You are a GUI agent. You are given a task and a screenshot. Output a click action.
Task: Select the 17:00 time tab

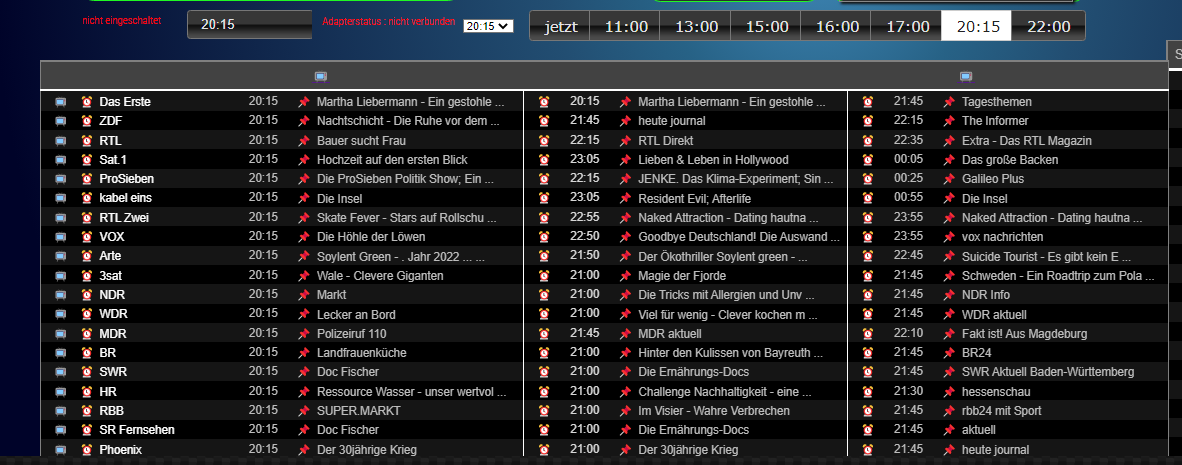(907, 26)
